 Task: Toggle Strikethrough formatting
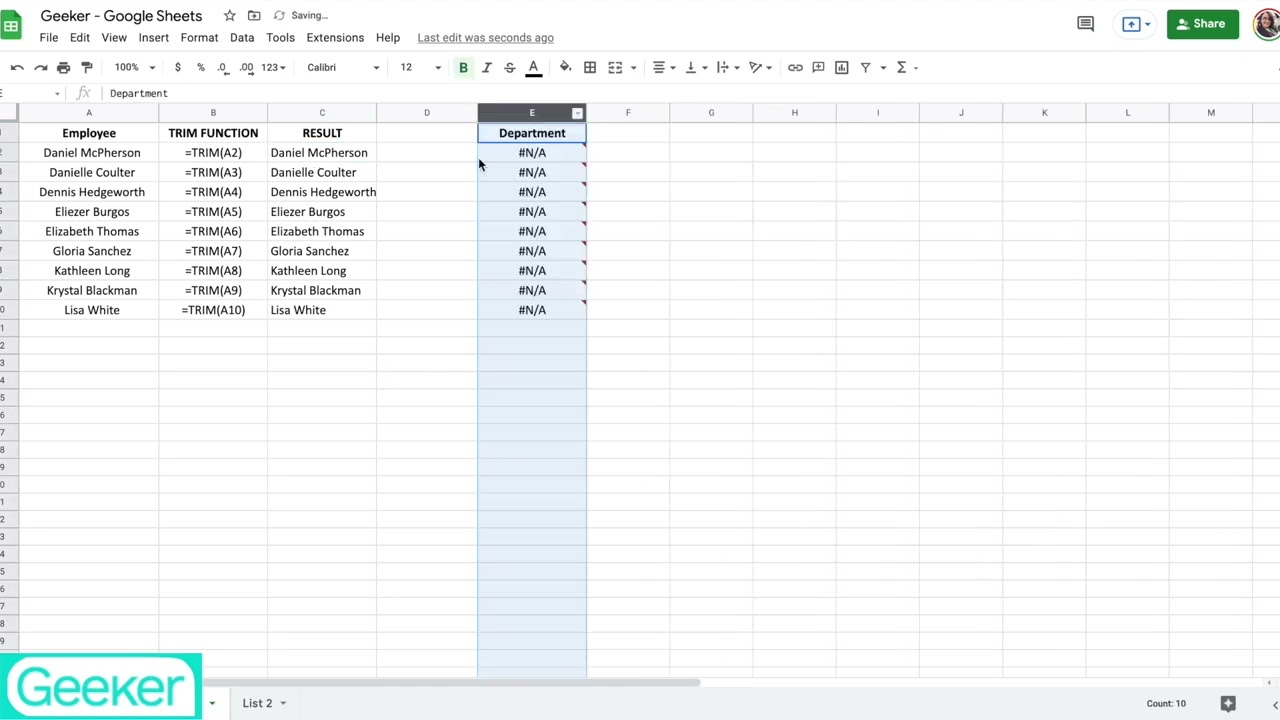tap(510, 67)
